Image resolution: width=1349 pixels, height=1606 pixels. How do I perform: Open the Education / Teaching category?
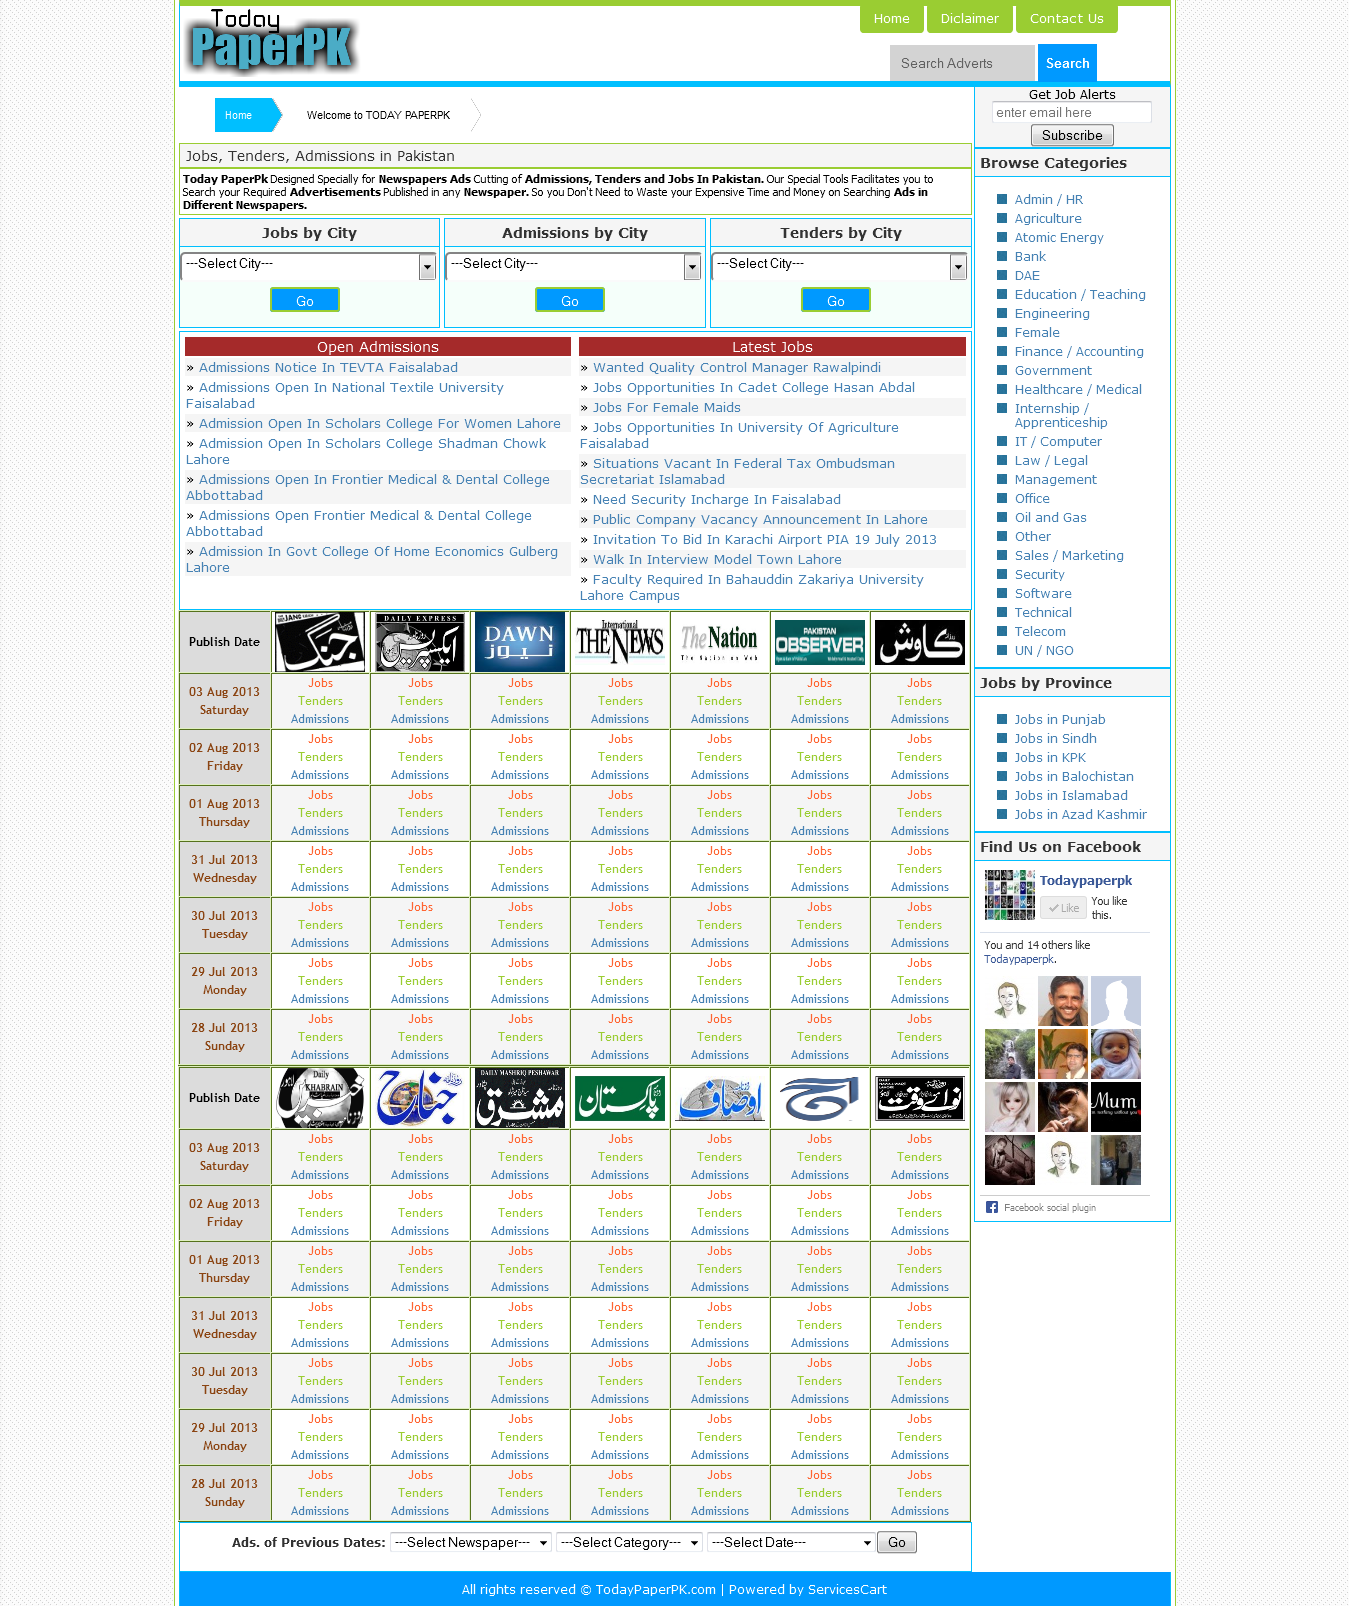click(x=1080, y=295)
